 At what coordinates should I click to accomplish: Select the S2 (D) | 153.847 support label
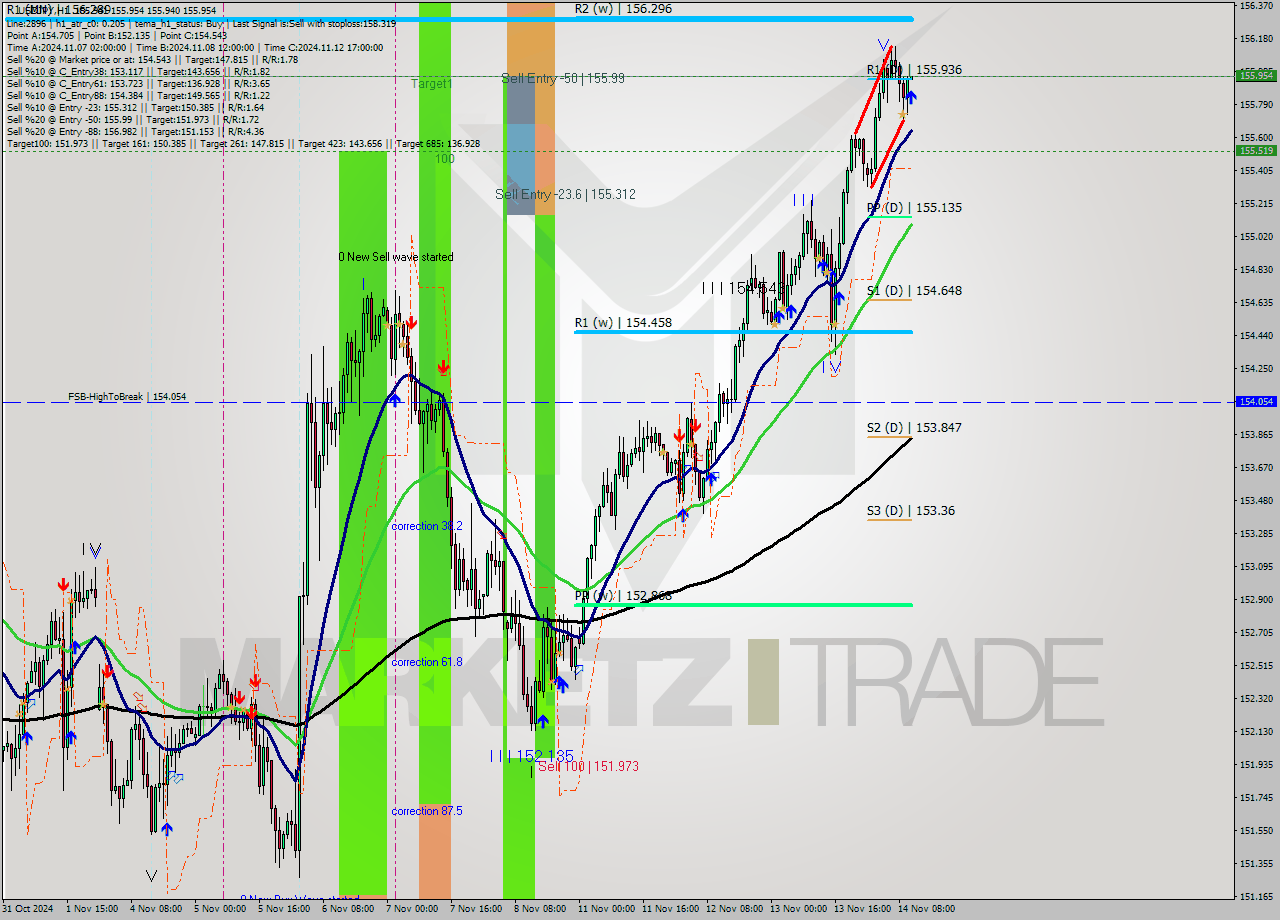point(914,428)
